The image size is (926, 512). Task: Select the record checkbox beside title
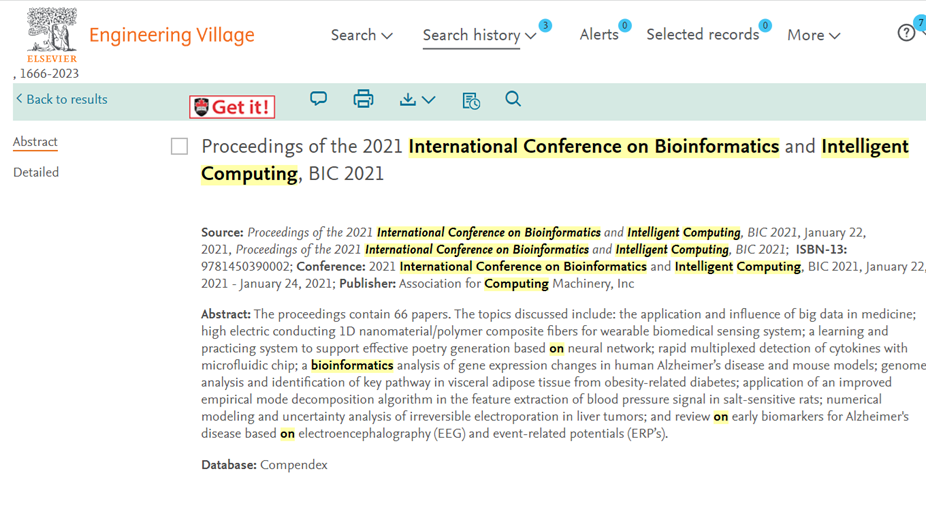pos(180,146)
